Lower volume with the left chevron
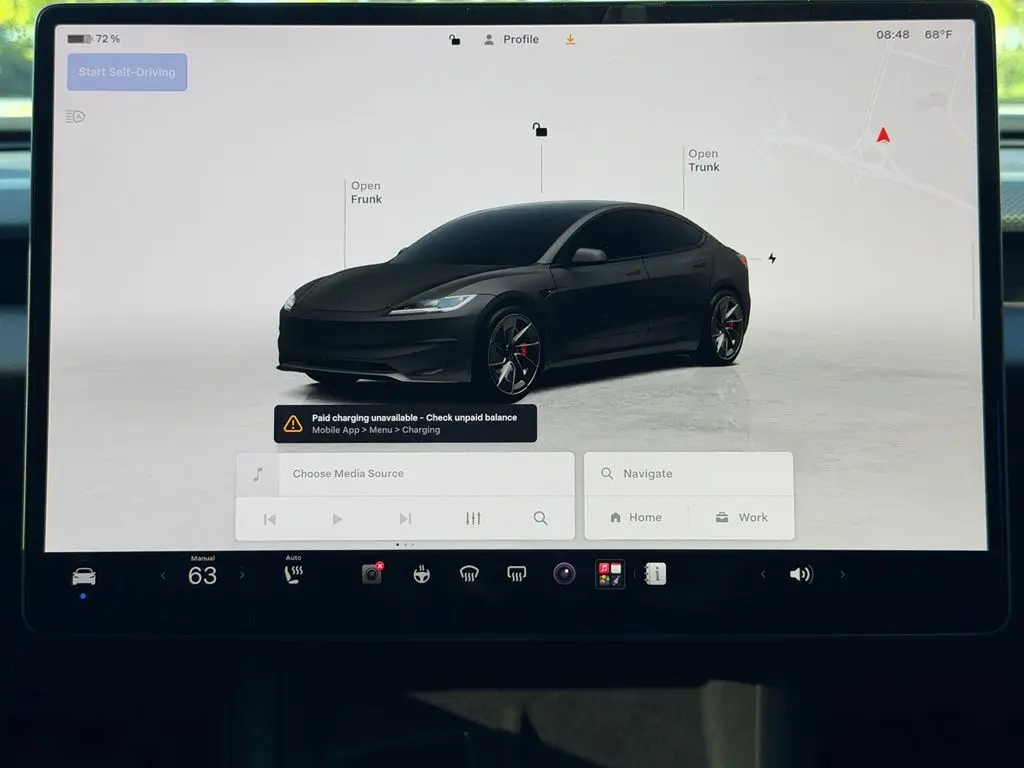 (763, 575)
